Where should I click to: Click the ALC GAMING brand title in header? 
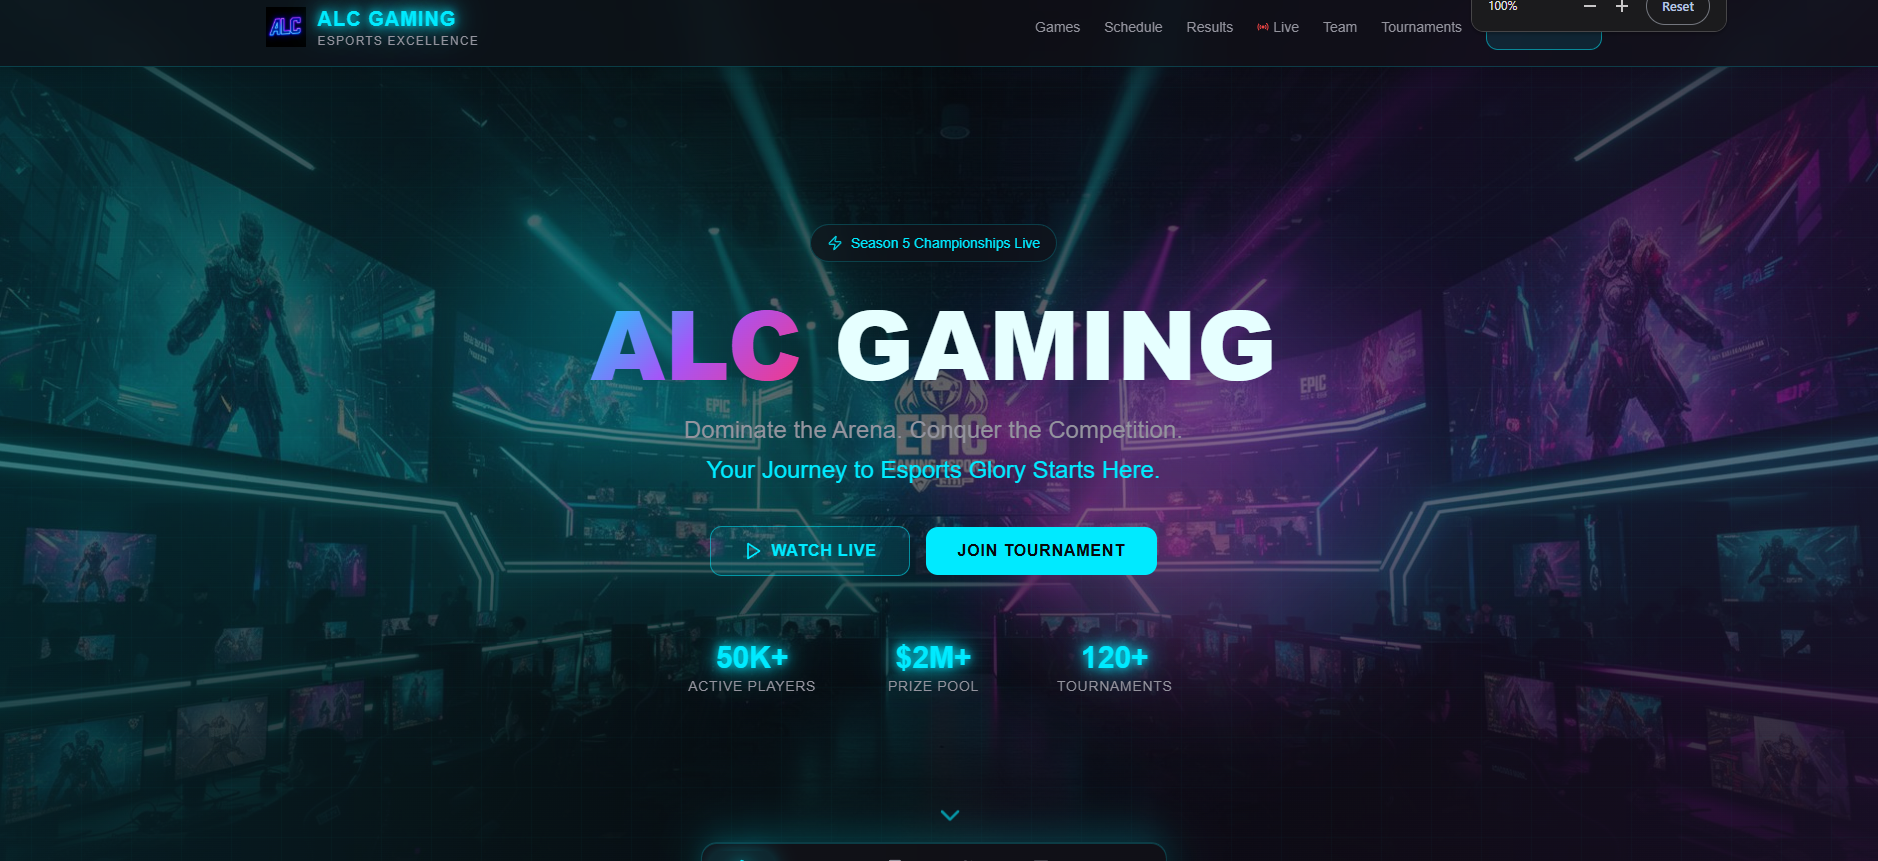(386, 19)
